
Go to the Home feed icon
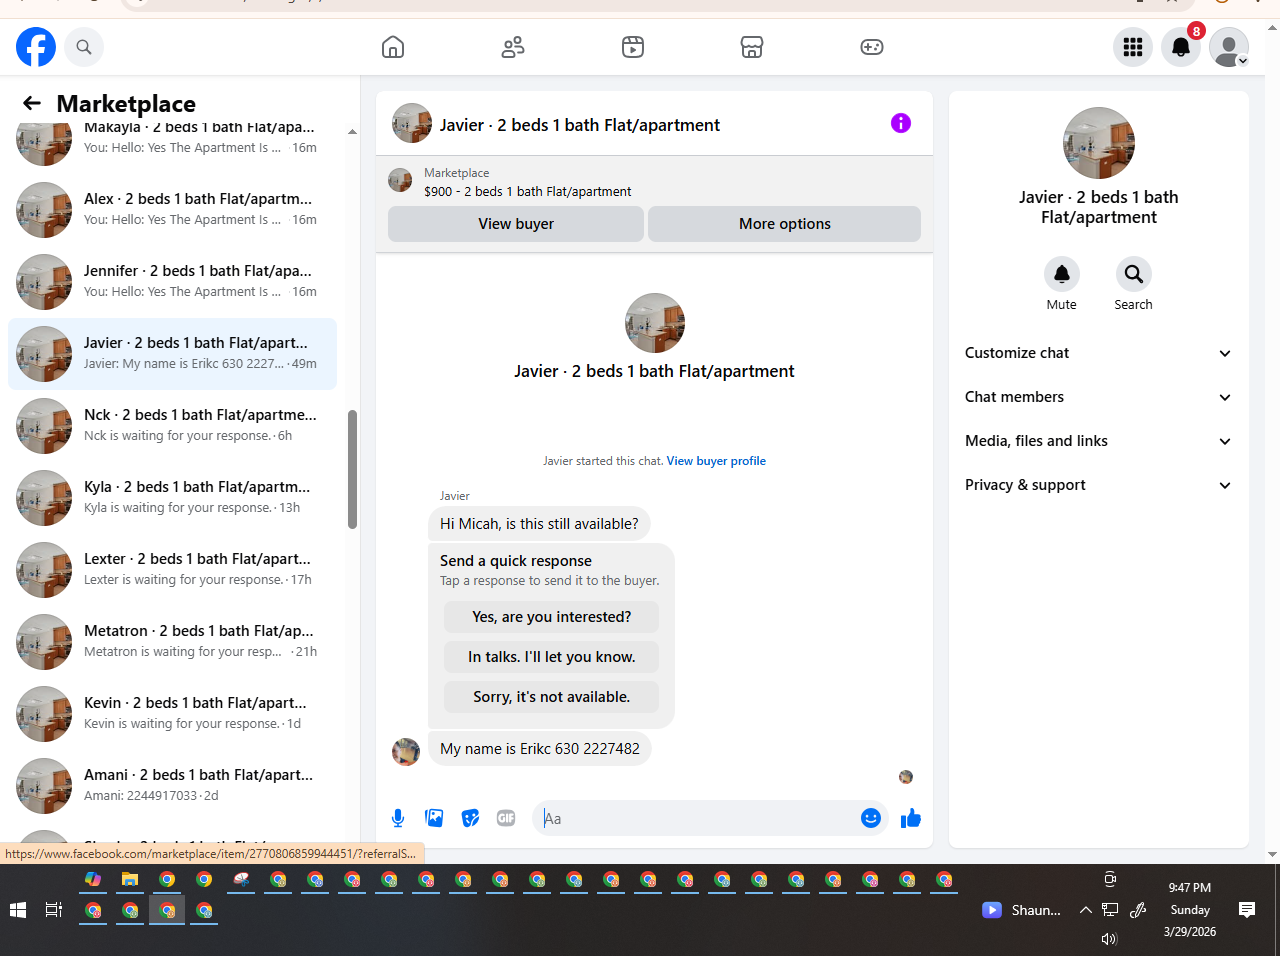click(393, 47)
